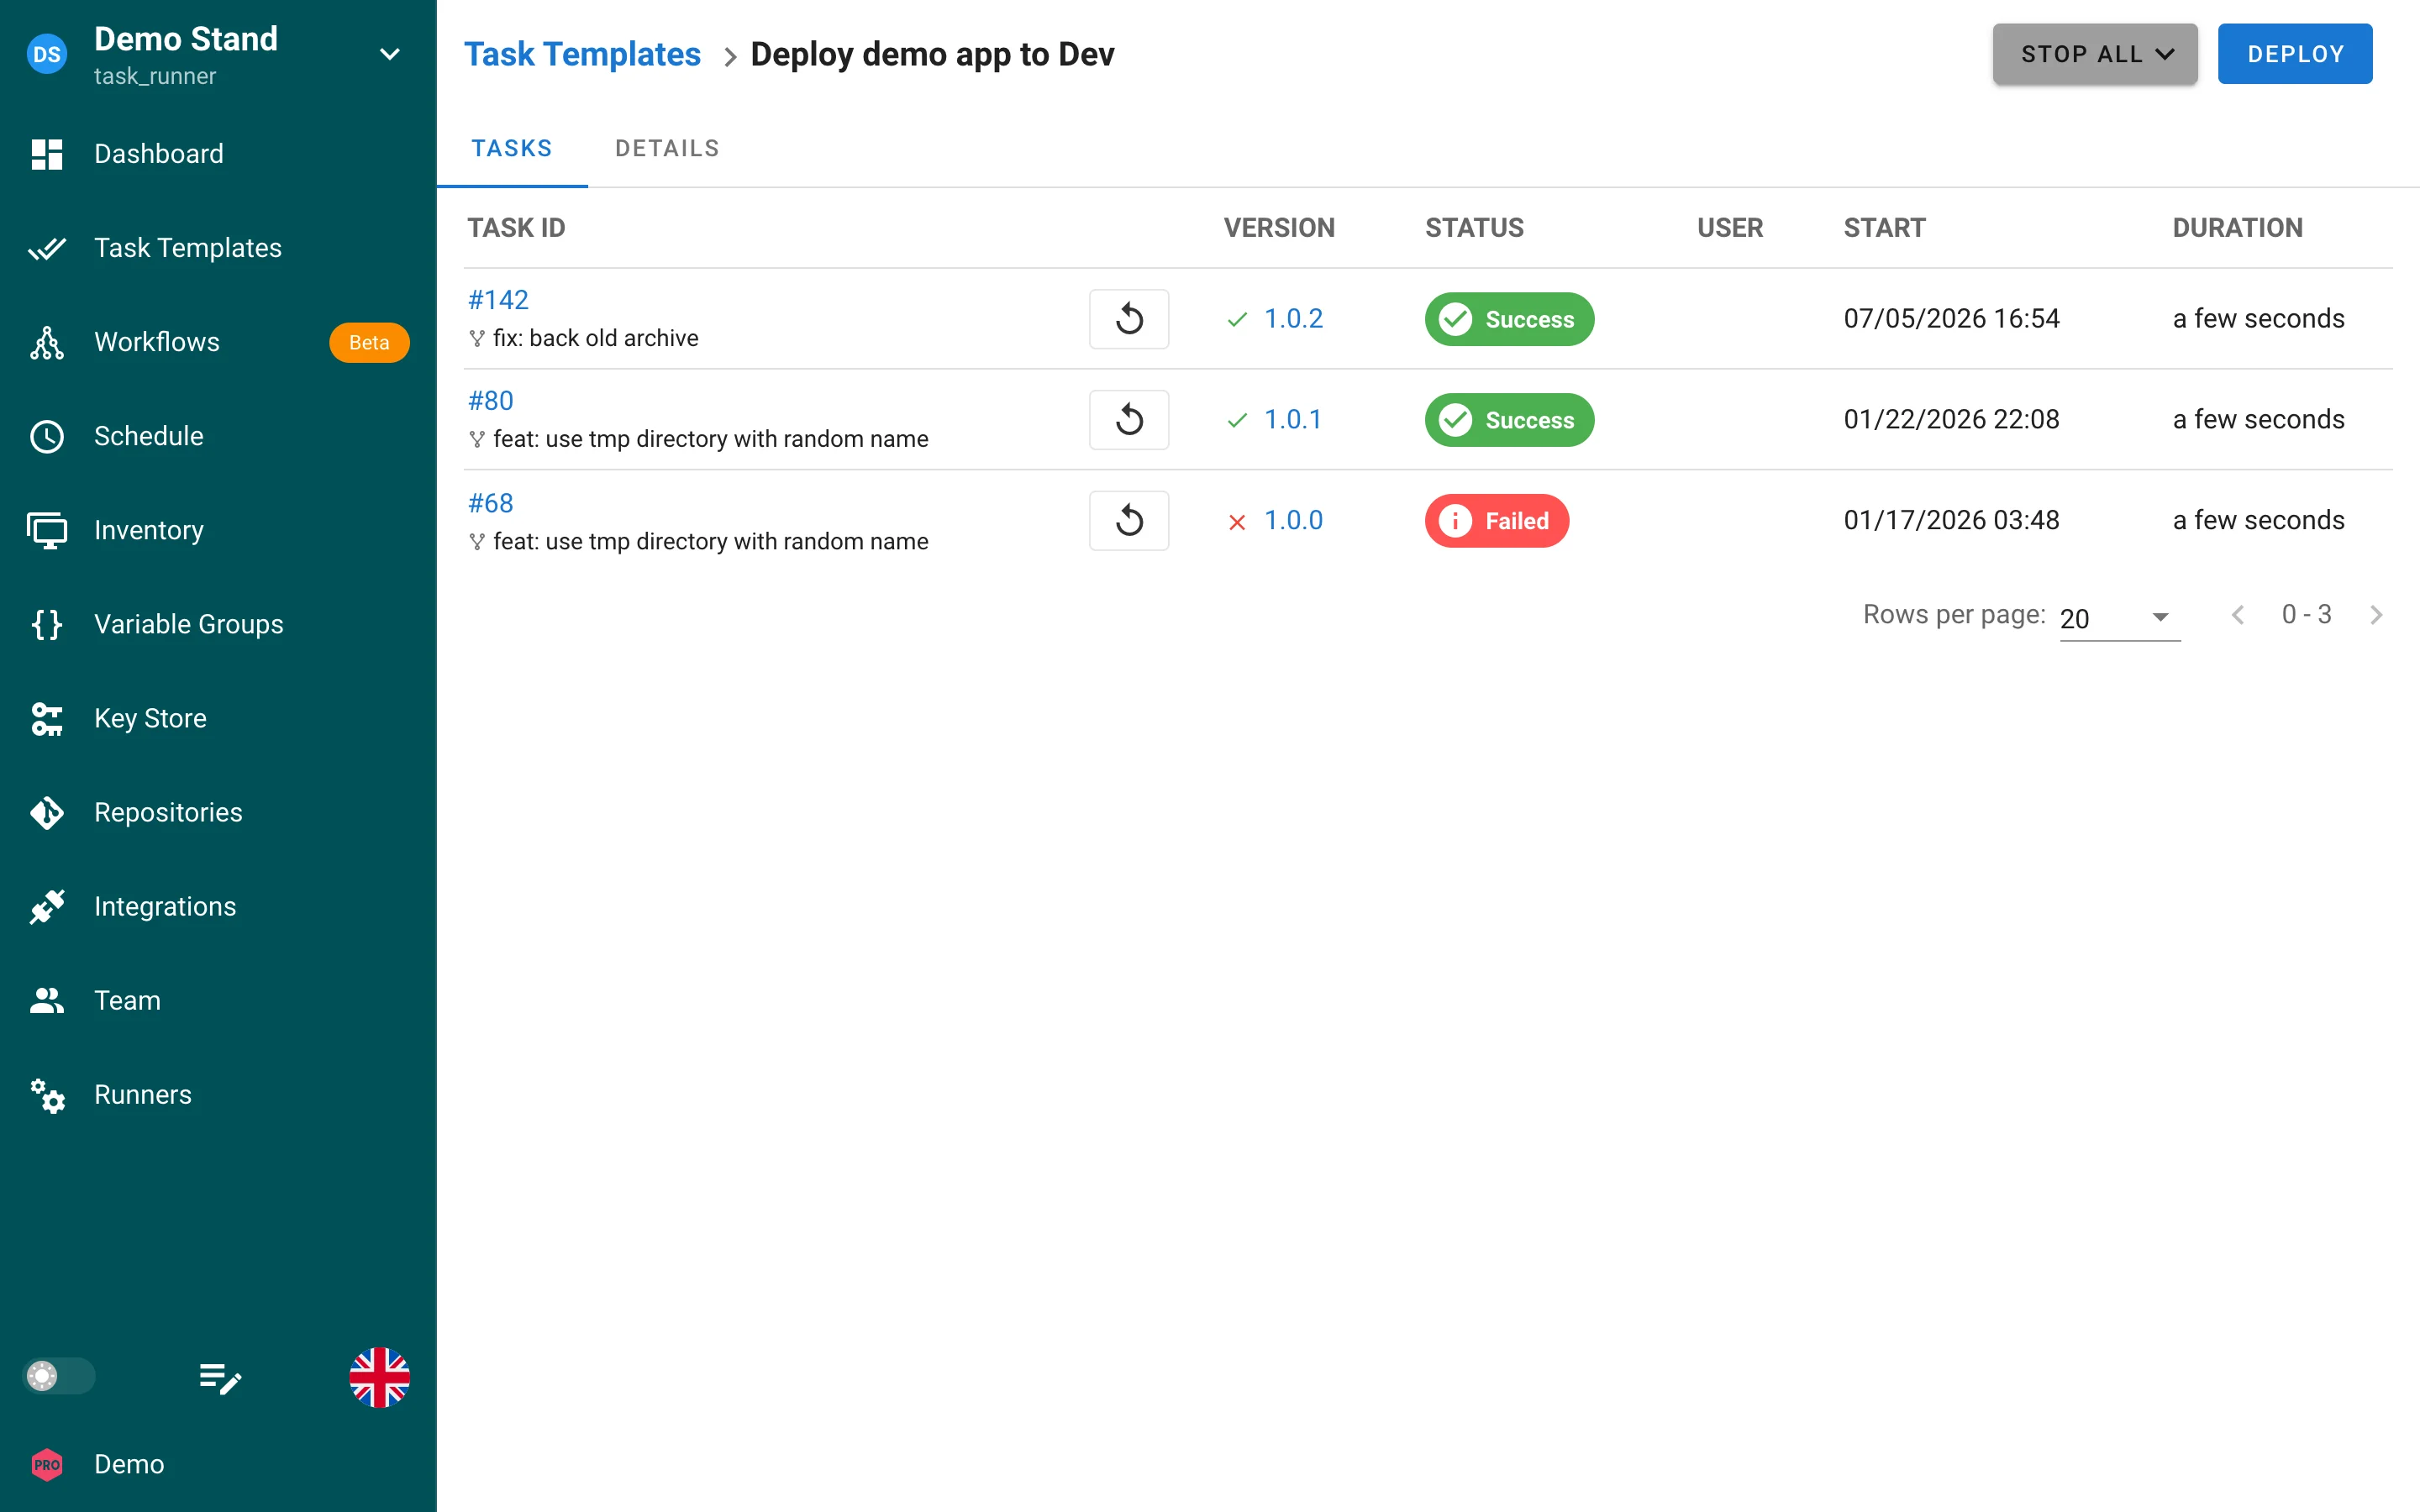Click the blue DEPLOY button

(x=2295, y=54)
